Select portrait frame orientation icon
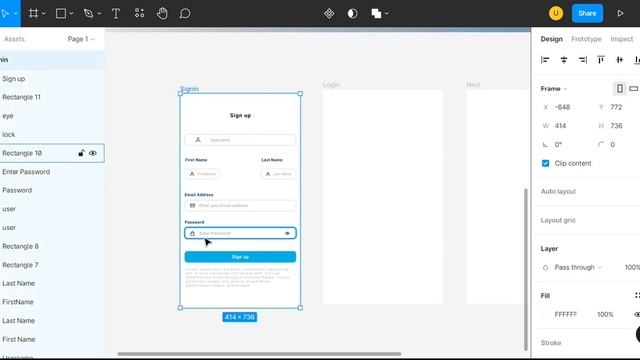This screenshot has width=640, height=360. [620, 88]
